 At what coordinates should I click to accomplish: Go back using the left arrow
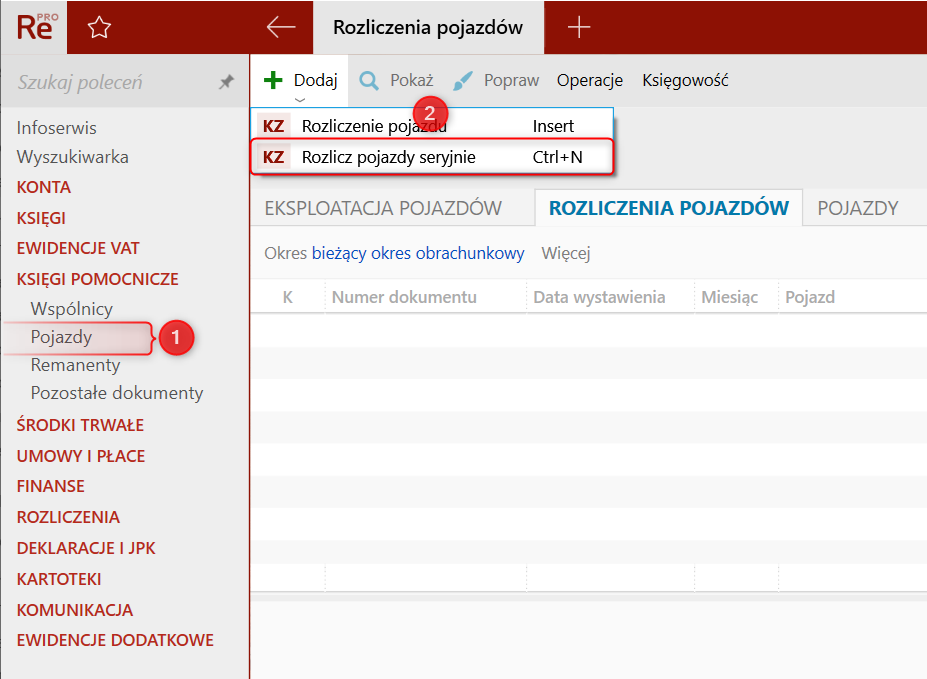(281, 27)
